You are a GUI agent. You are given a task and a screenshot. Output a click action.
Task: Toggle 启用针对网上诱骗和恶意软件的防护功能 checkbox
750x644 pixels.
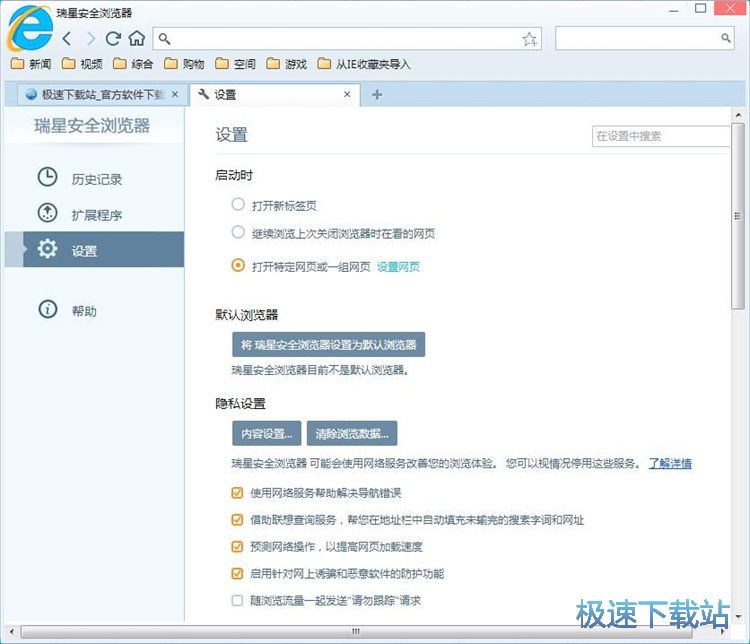(x=237, y=573)
